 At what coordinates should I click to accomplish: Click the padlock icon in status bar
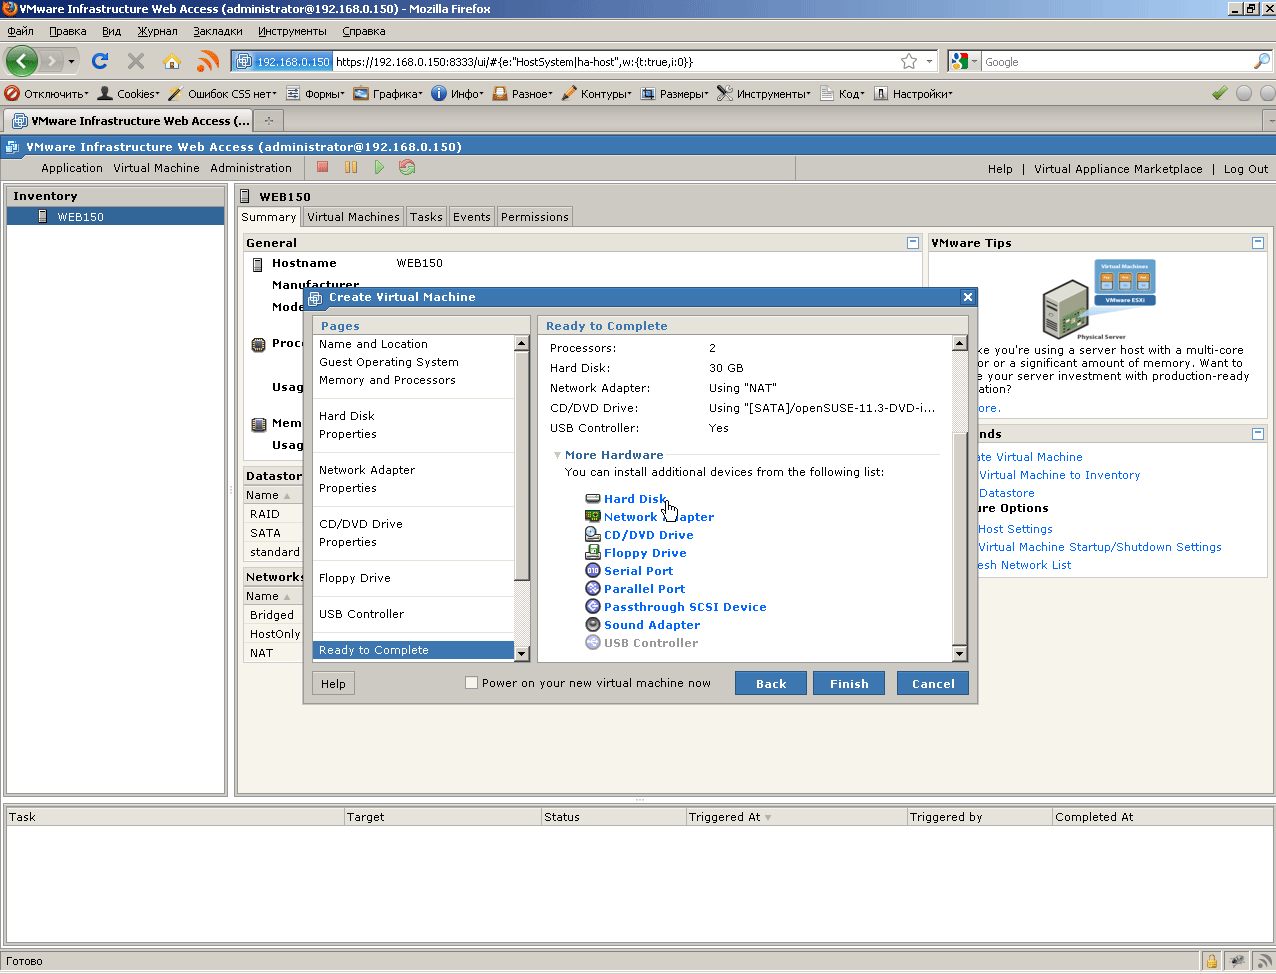pos(1212,961)
